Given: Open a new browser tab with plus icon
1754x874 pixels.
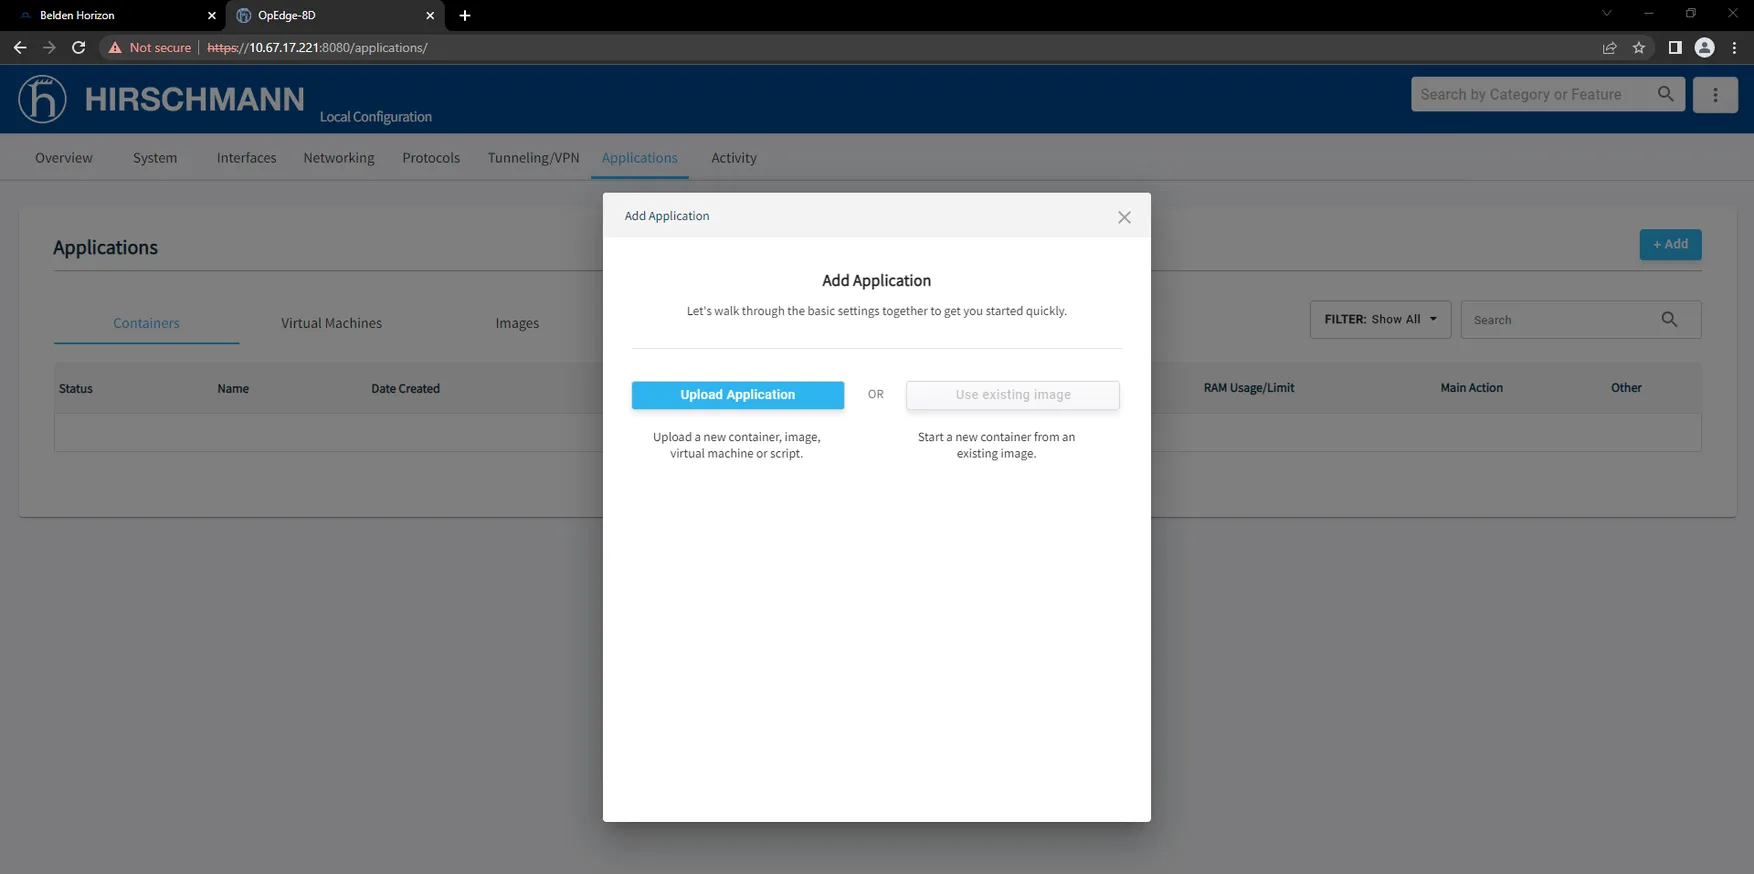Looking at the screenshot, I should click(x=465, y=15).
